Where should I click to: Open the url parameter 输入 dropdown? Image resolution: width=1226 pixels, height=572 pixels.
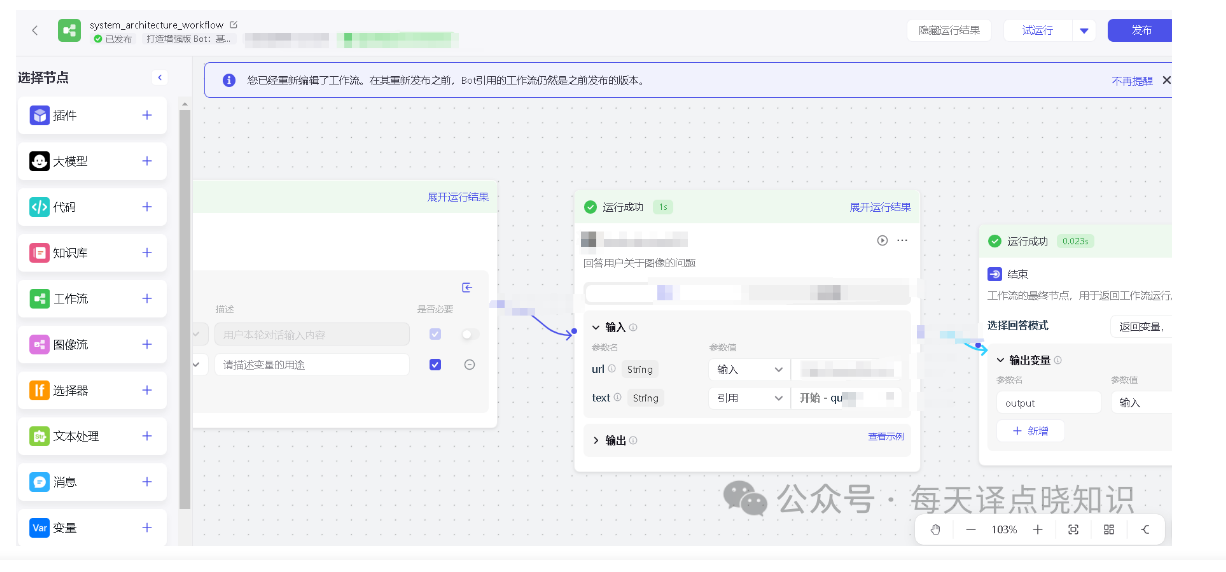pyautogui.click(x=748, y=369)
